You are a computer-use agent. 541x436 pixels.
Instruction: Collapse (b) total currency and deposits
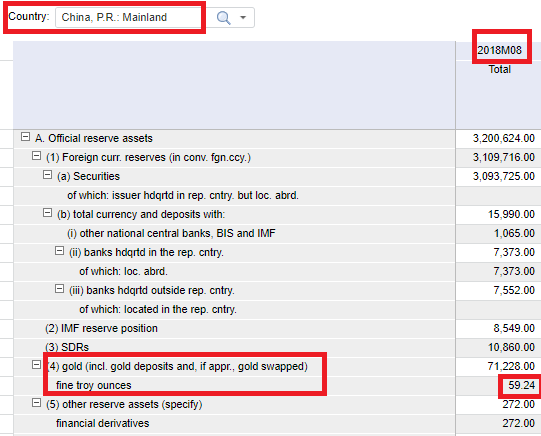click(47, 212)
